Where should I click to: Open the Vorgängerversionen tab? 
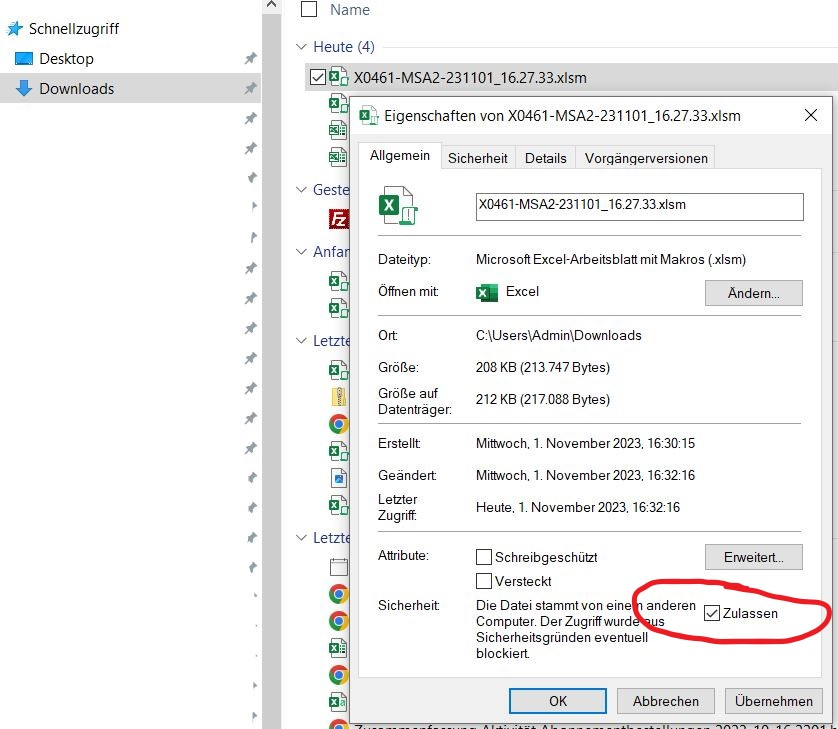point(646,158)
